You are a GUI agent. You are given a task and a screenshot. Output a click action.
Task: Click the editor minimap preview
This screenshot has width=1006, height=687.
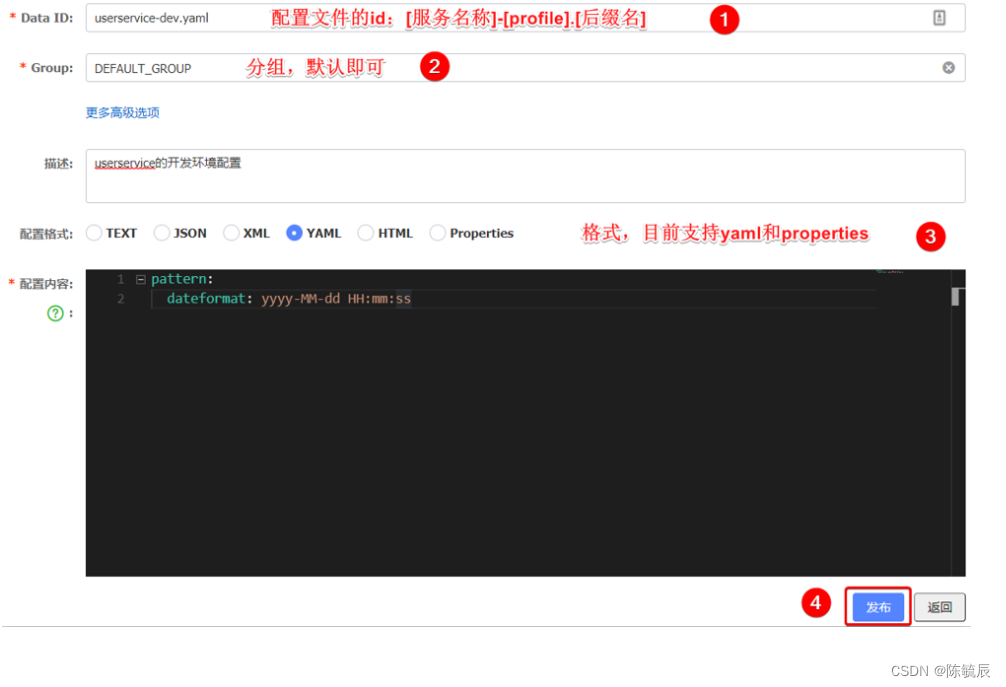pos(889,272)
